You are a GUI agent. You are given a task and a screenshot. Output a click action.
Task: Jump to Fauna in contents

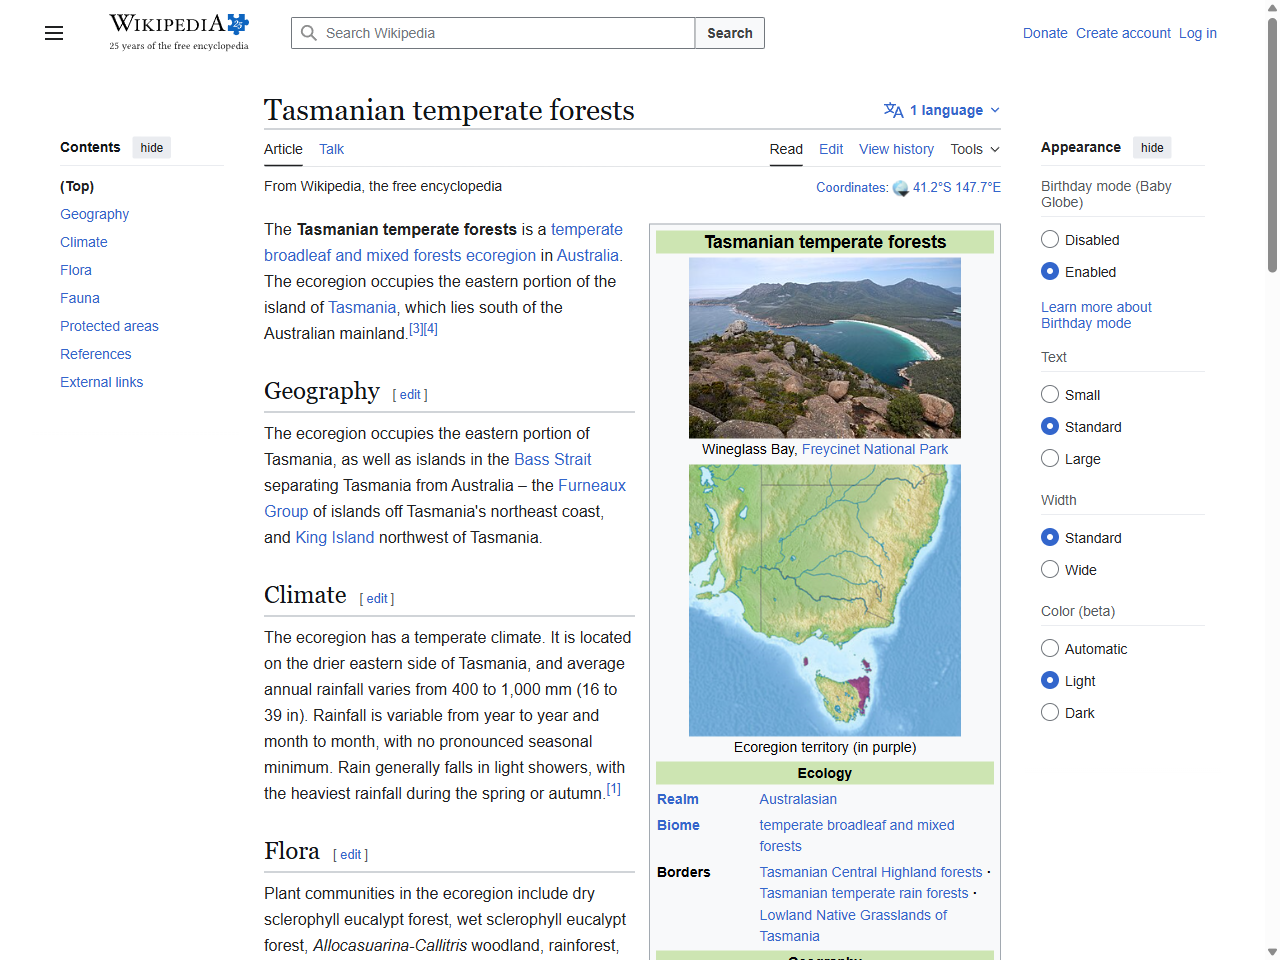click(80, 298)
